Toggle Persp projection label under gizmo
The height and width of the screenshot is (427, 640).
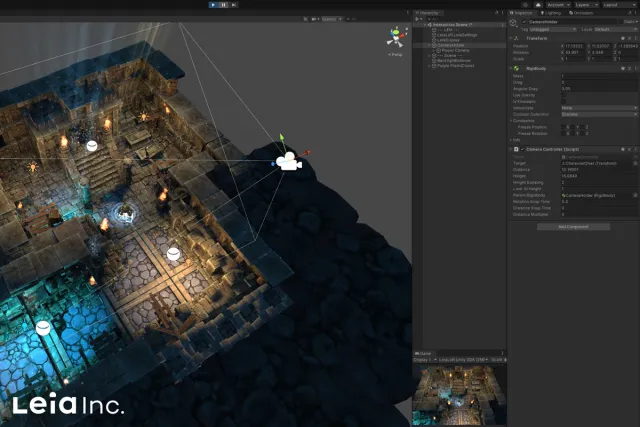pyautogui.click(x=395, y=54)
